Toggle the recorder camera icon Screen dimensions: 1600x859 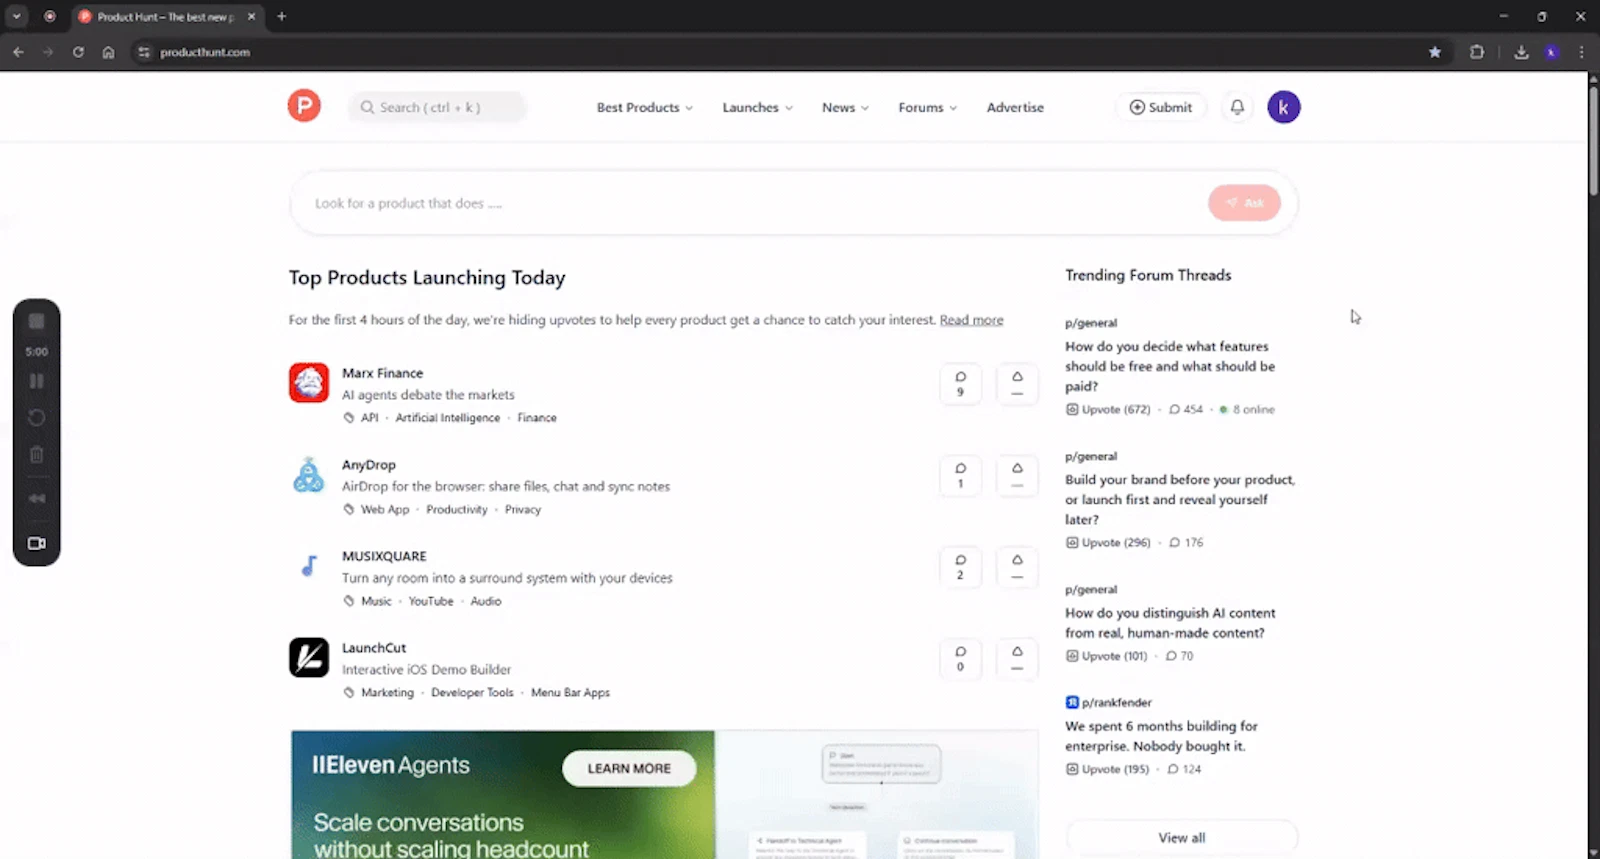37,543
